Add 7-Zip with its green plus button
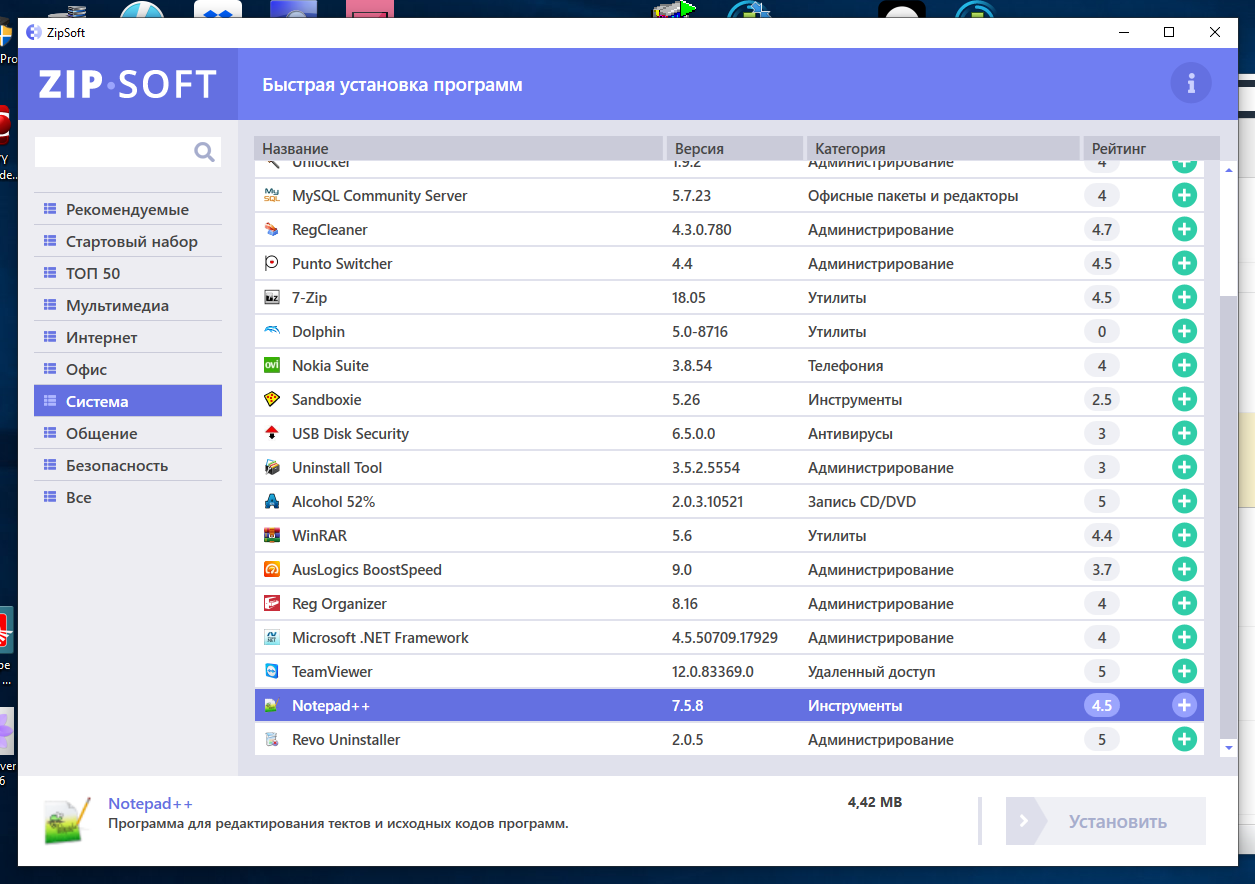Viewport: 1255px width, 884px height. [x=1184, y=297]
